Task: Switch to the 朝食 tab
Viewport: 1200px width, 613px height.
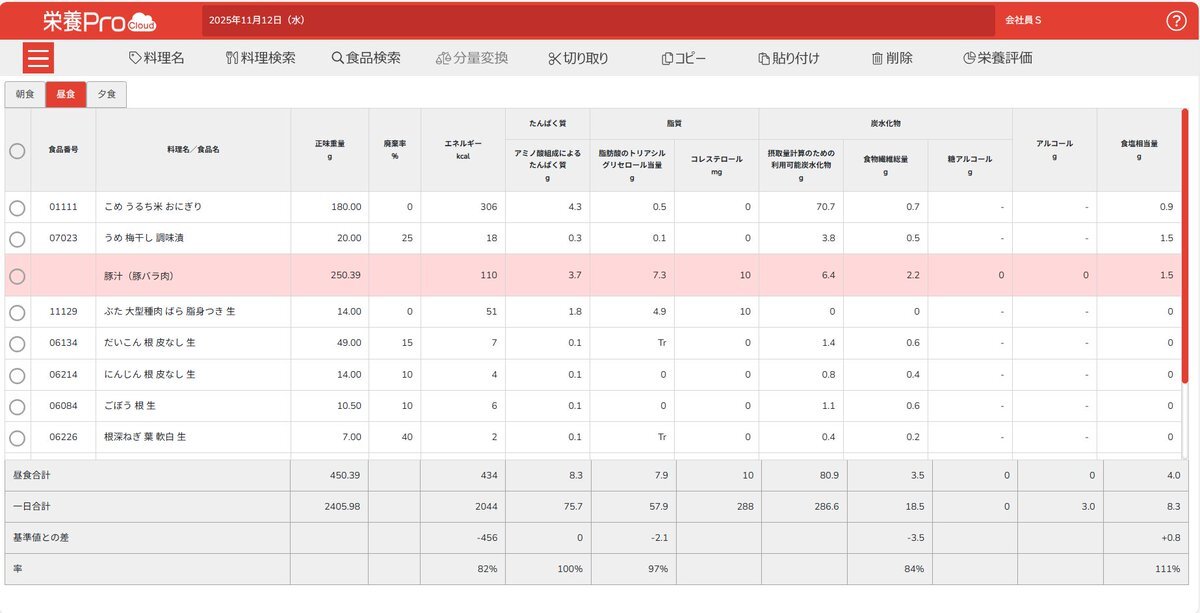Action: pos(25,95)
